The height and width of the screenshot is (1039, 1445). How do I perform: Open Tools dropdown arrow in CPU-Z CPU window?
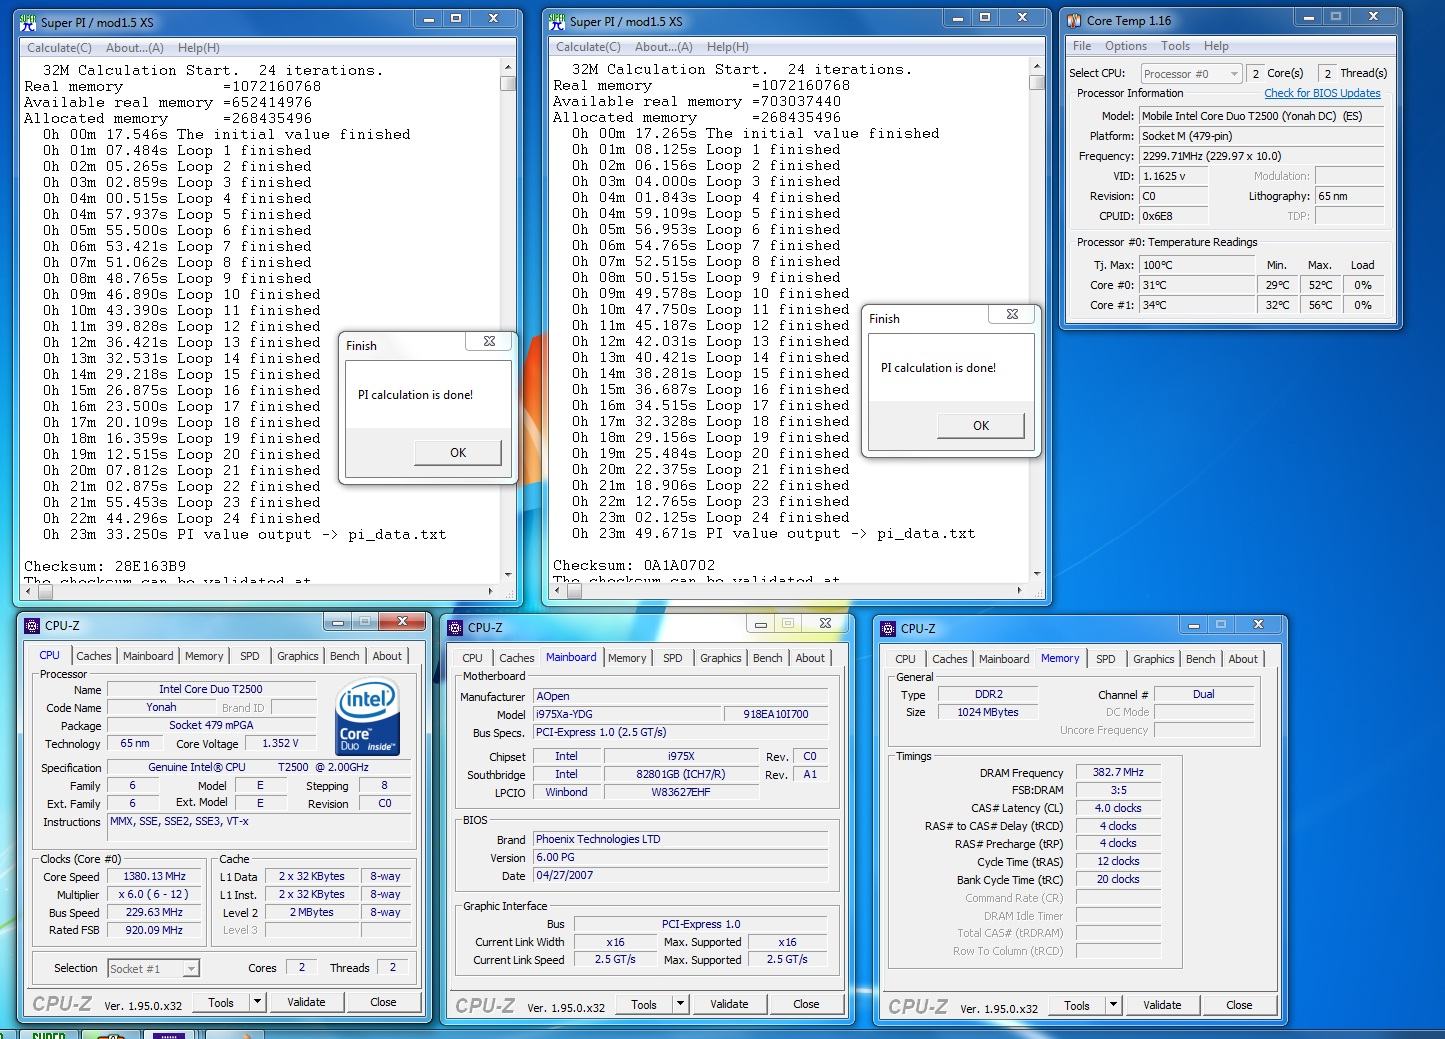[257, 1002]
